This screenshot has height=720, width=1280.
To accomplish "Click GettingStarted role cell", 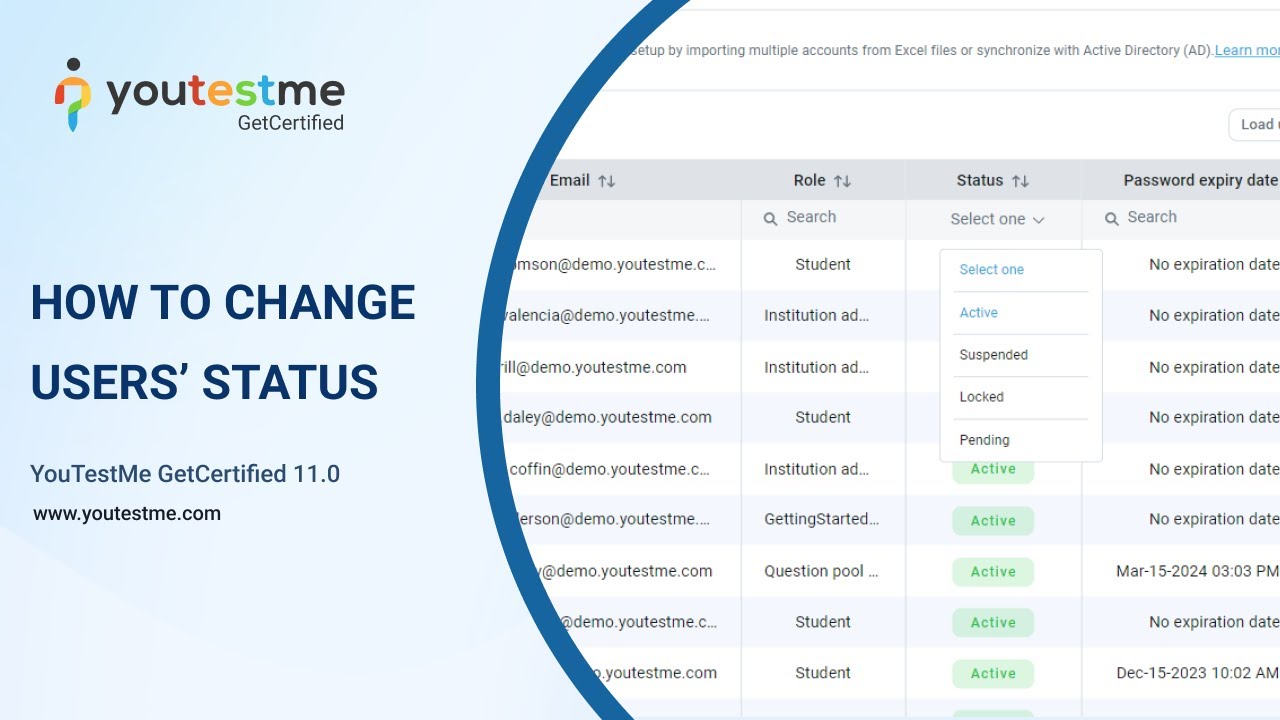I will tap(822, 519).
